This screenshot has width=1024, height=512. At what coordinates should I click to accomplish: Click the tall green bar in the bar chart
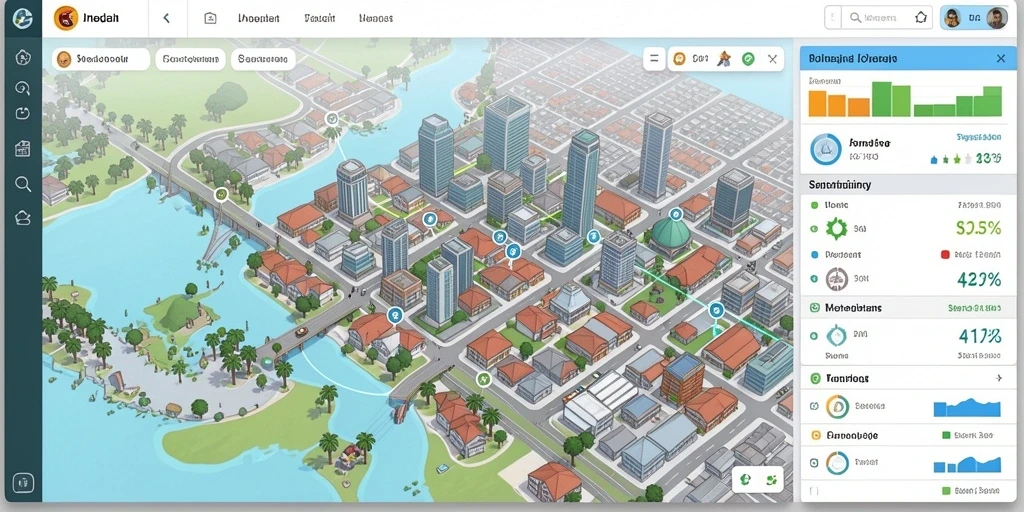click(882, 99)
